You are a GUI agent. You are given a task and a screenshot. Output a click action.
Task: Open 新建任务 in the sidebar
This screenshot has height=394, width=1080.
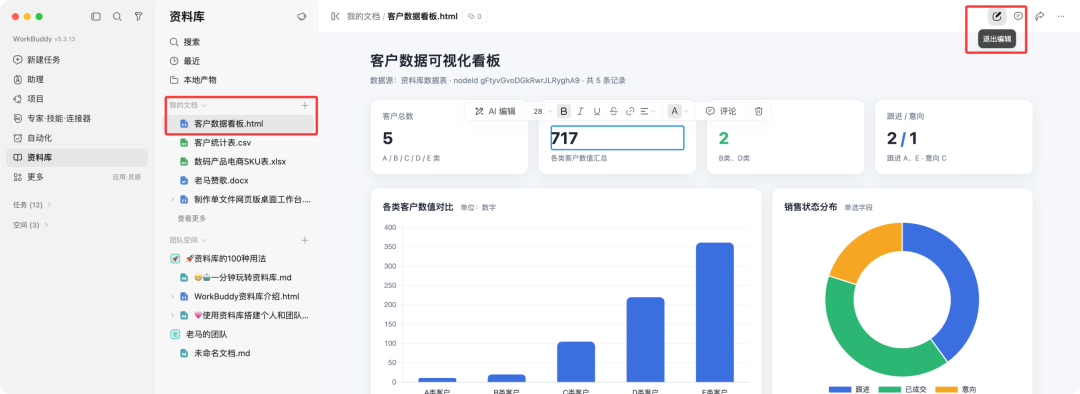click(76, 60)
